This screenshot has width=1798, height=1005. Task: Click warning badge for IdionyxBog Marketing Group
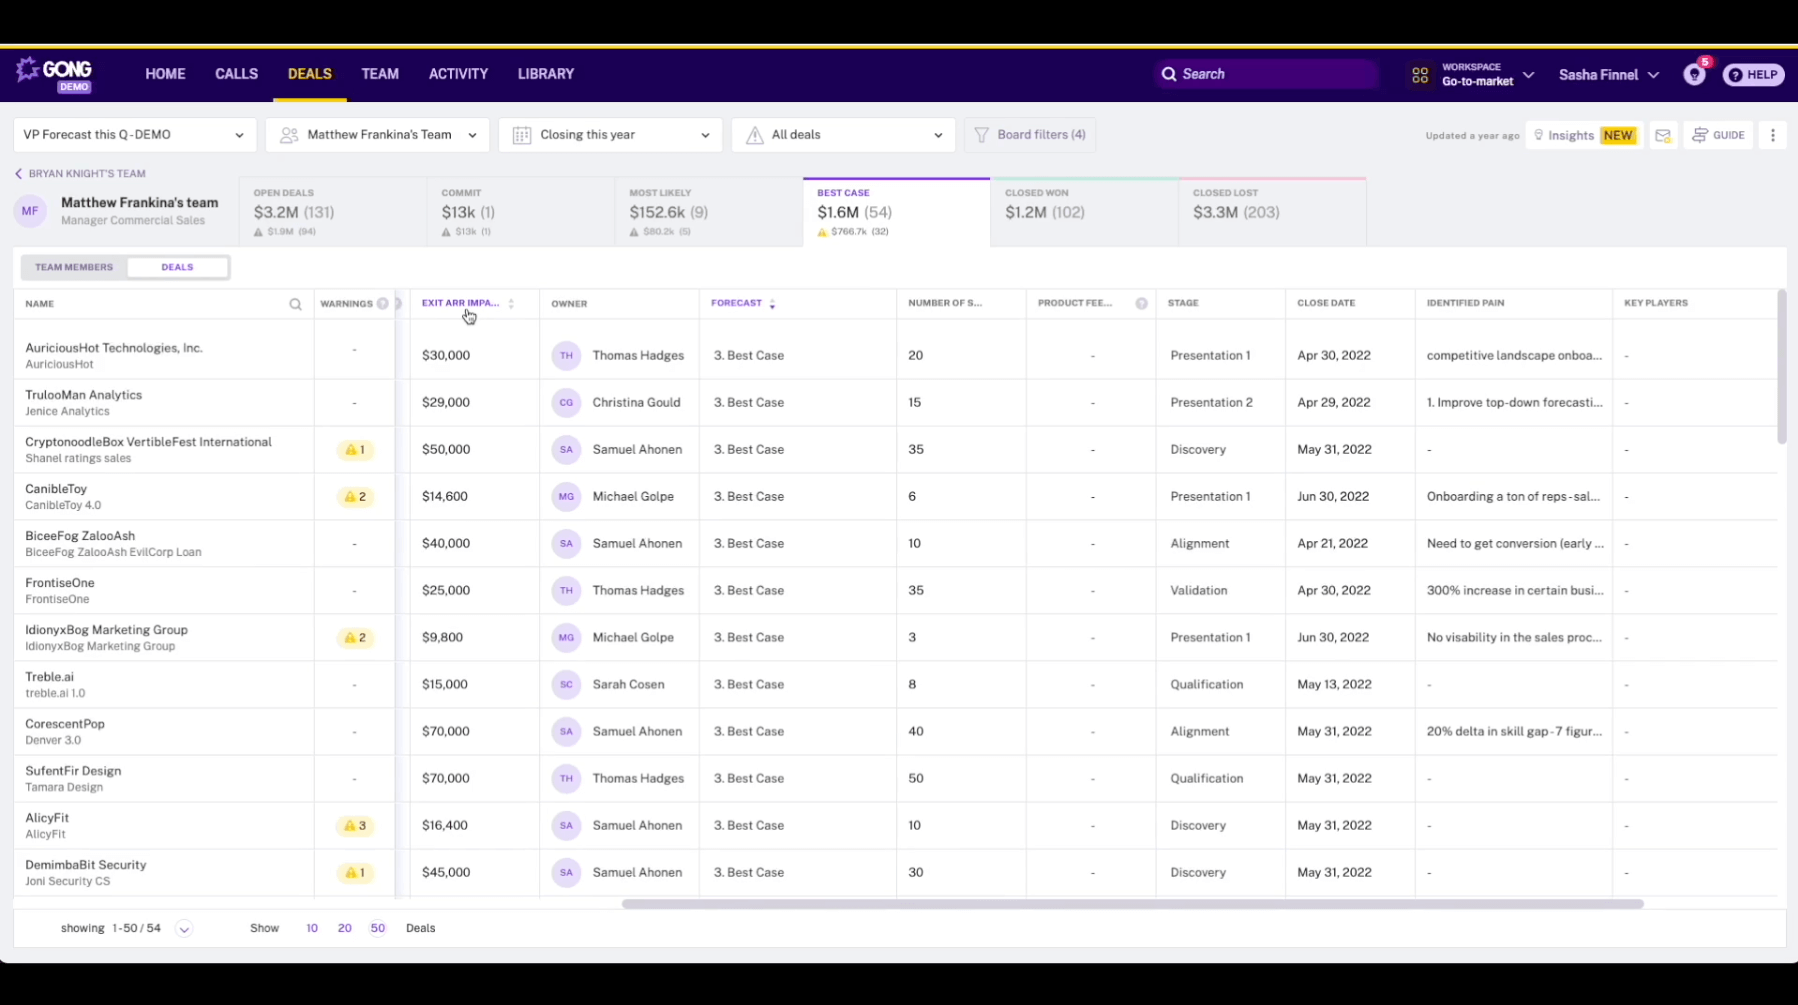pos(355,638)
